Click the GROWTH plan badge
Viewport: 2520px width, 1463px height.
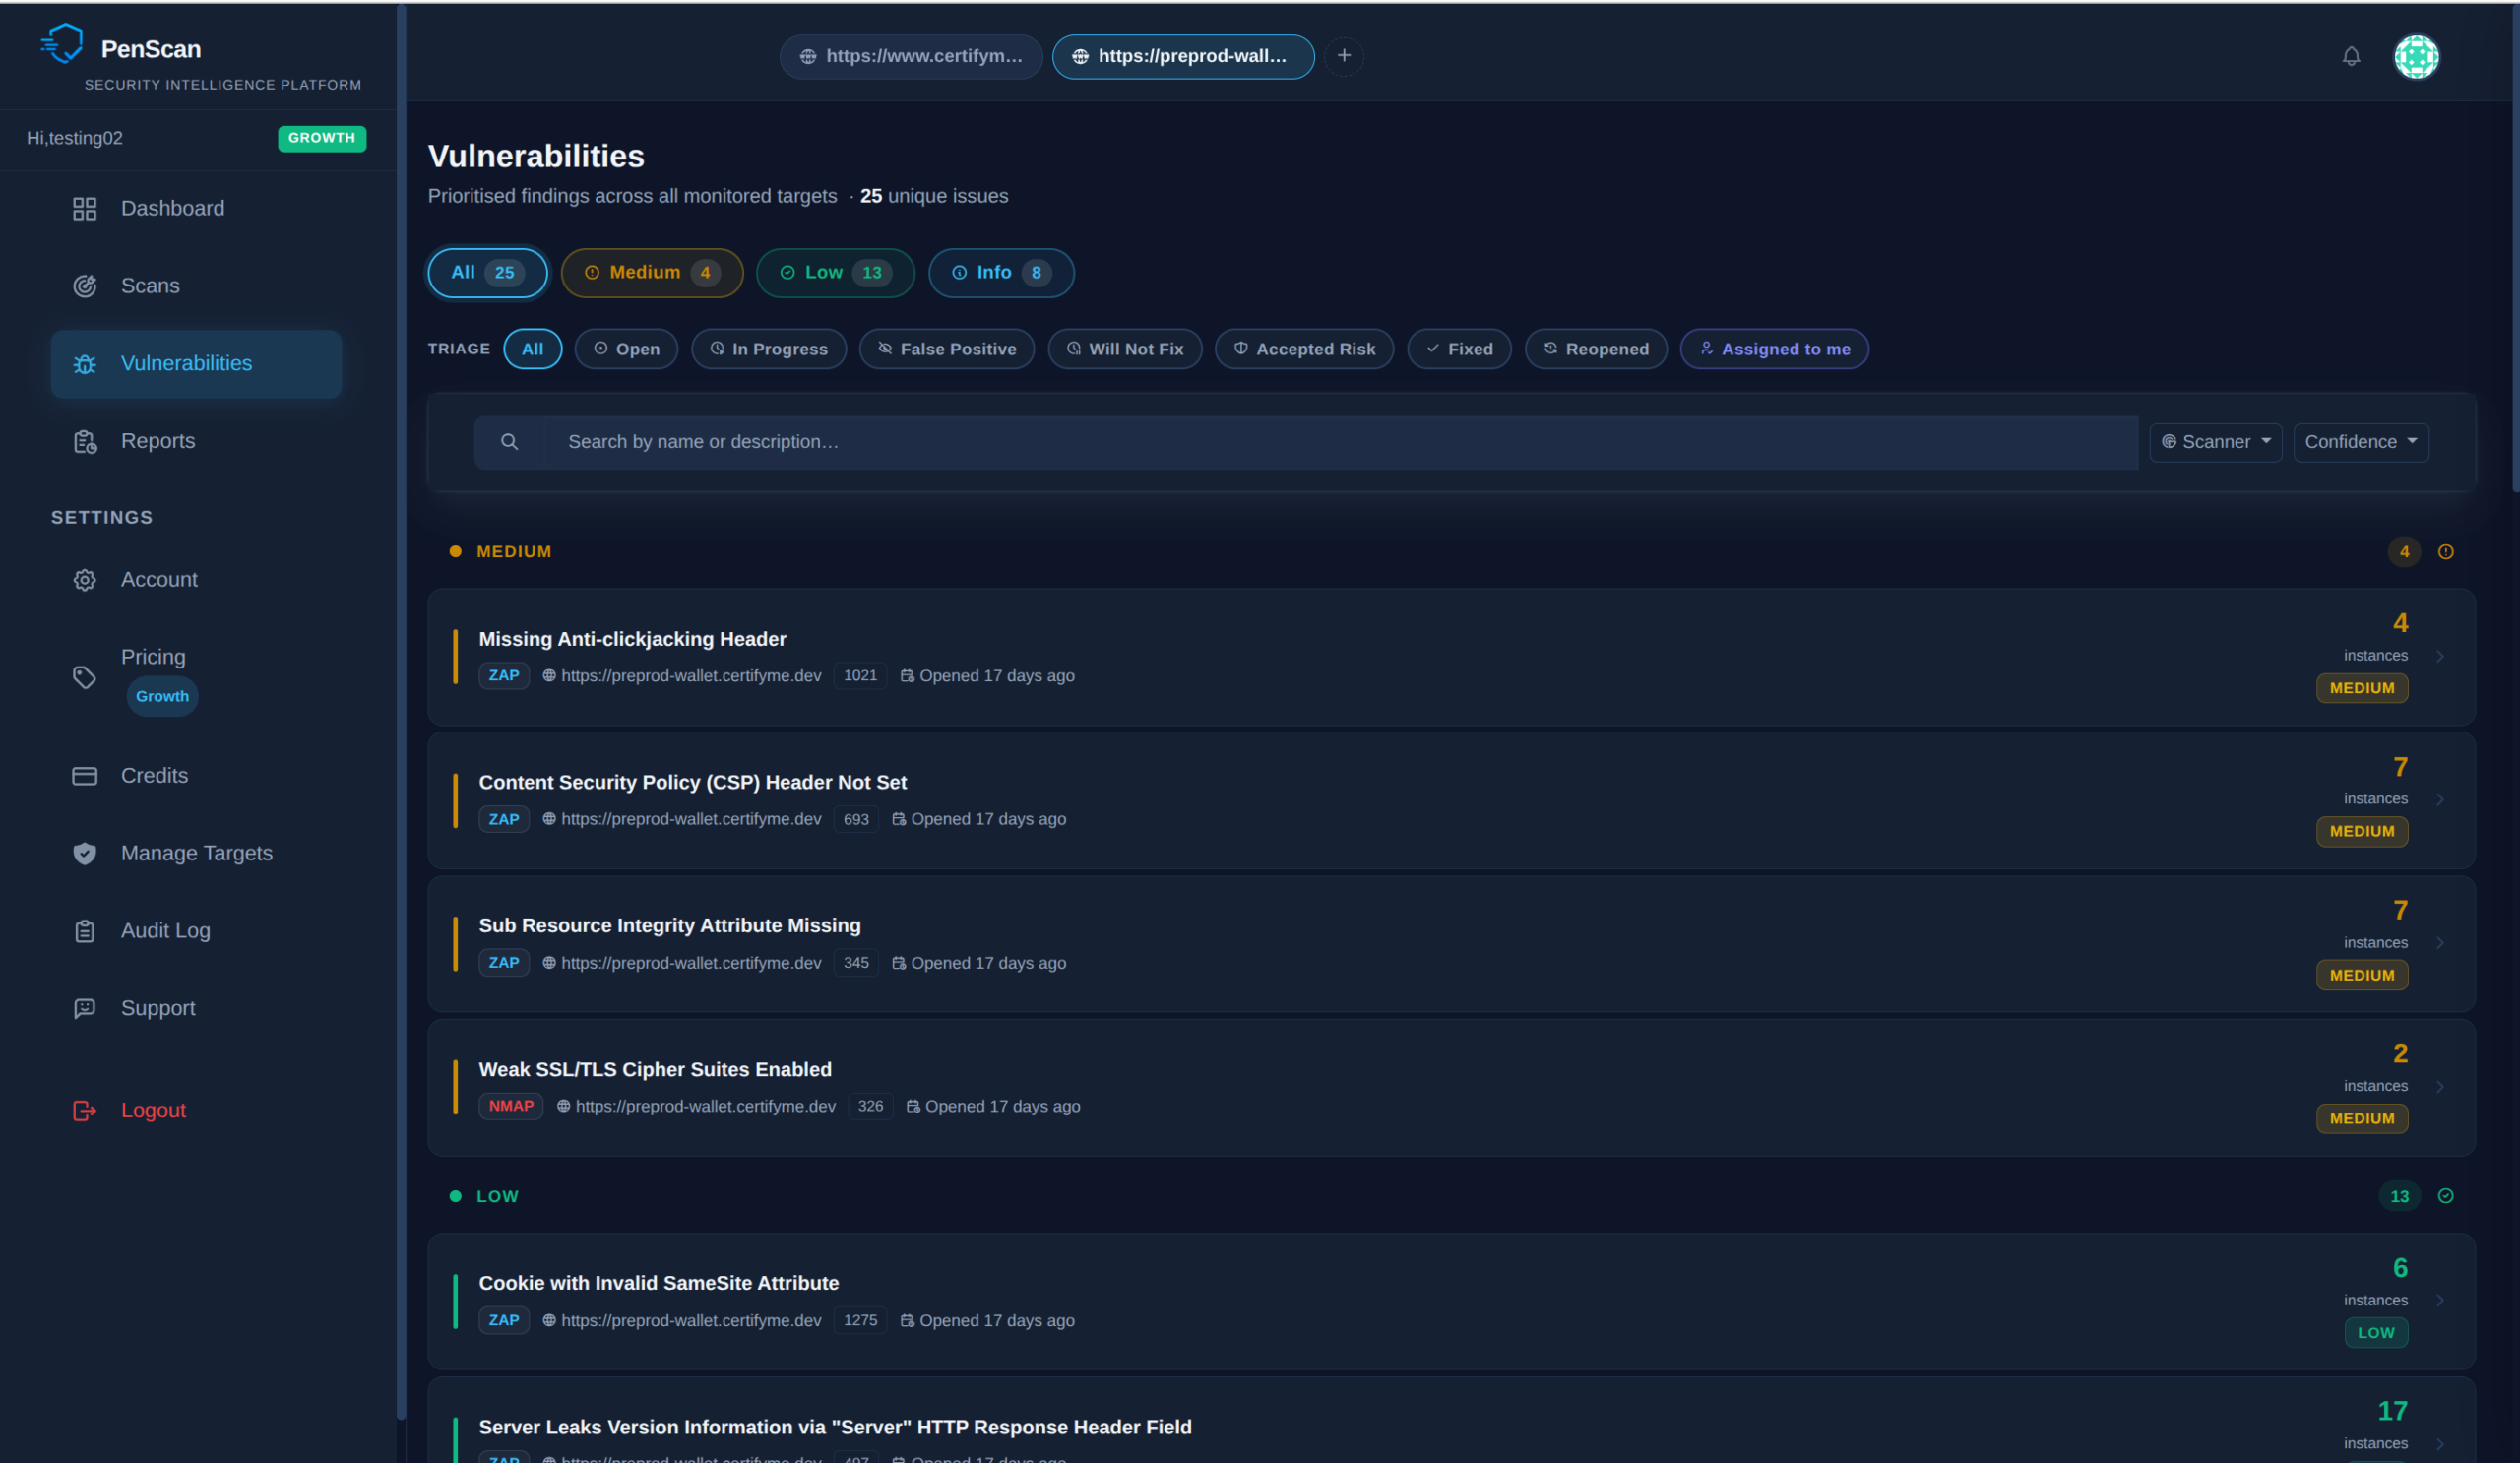(322, 138)
